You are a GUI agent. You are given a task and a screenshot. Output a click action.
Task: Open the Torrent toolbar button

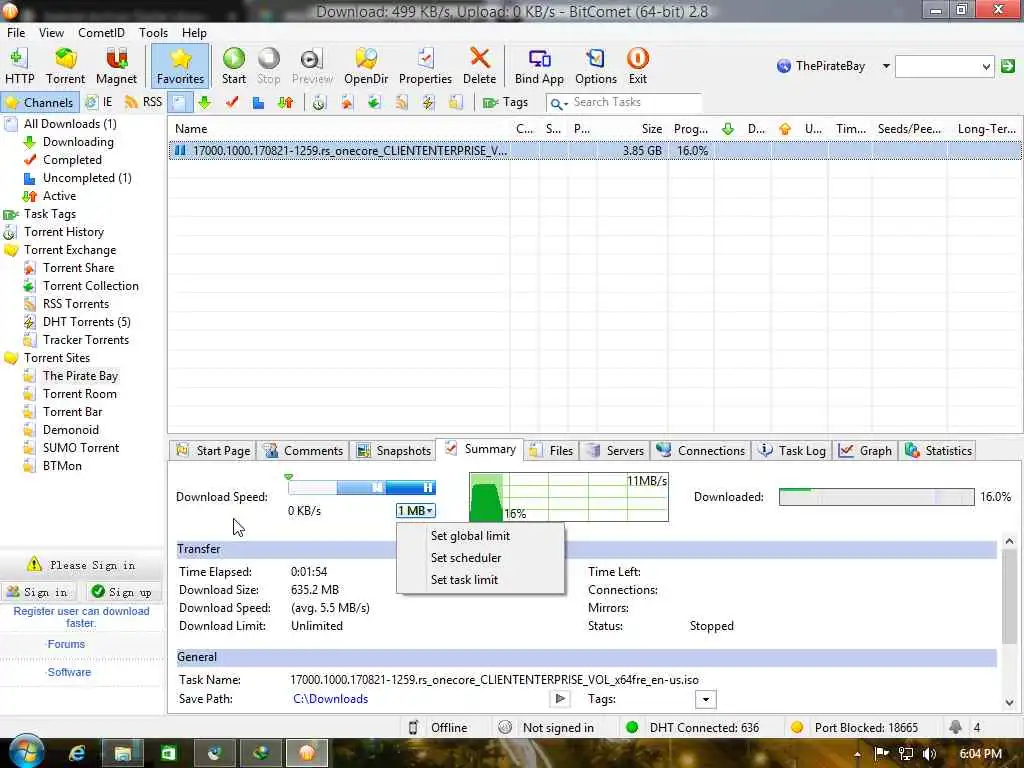pyautogui.click(x=65, y=66)
